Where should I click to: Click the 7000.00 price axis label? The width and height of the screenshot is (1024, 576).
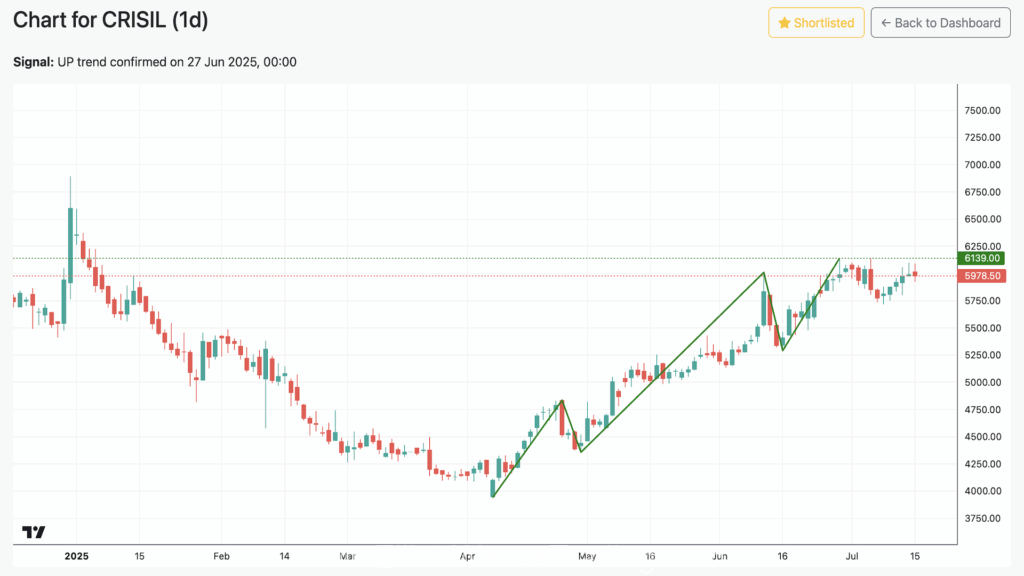tap(982, 165)
